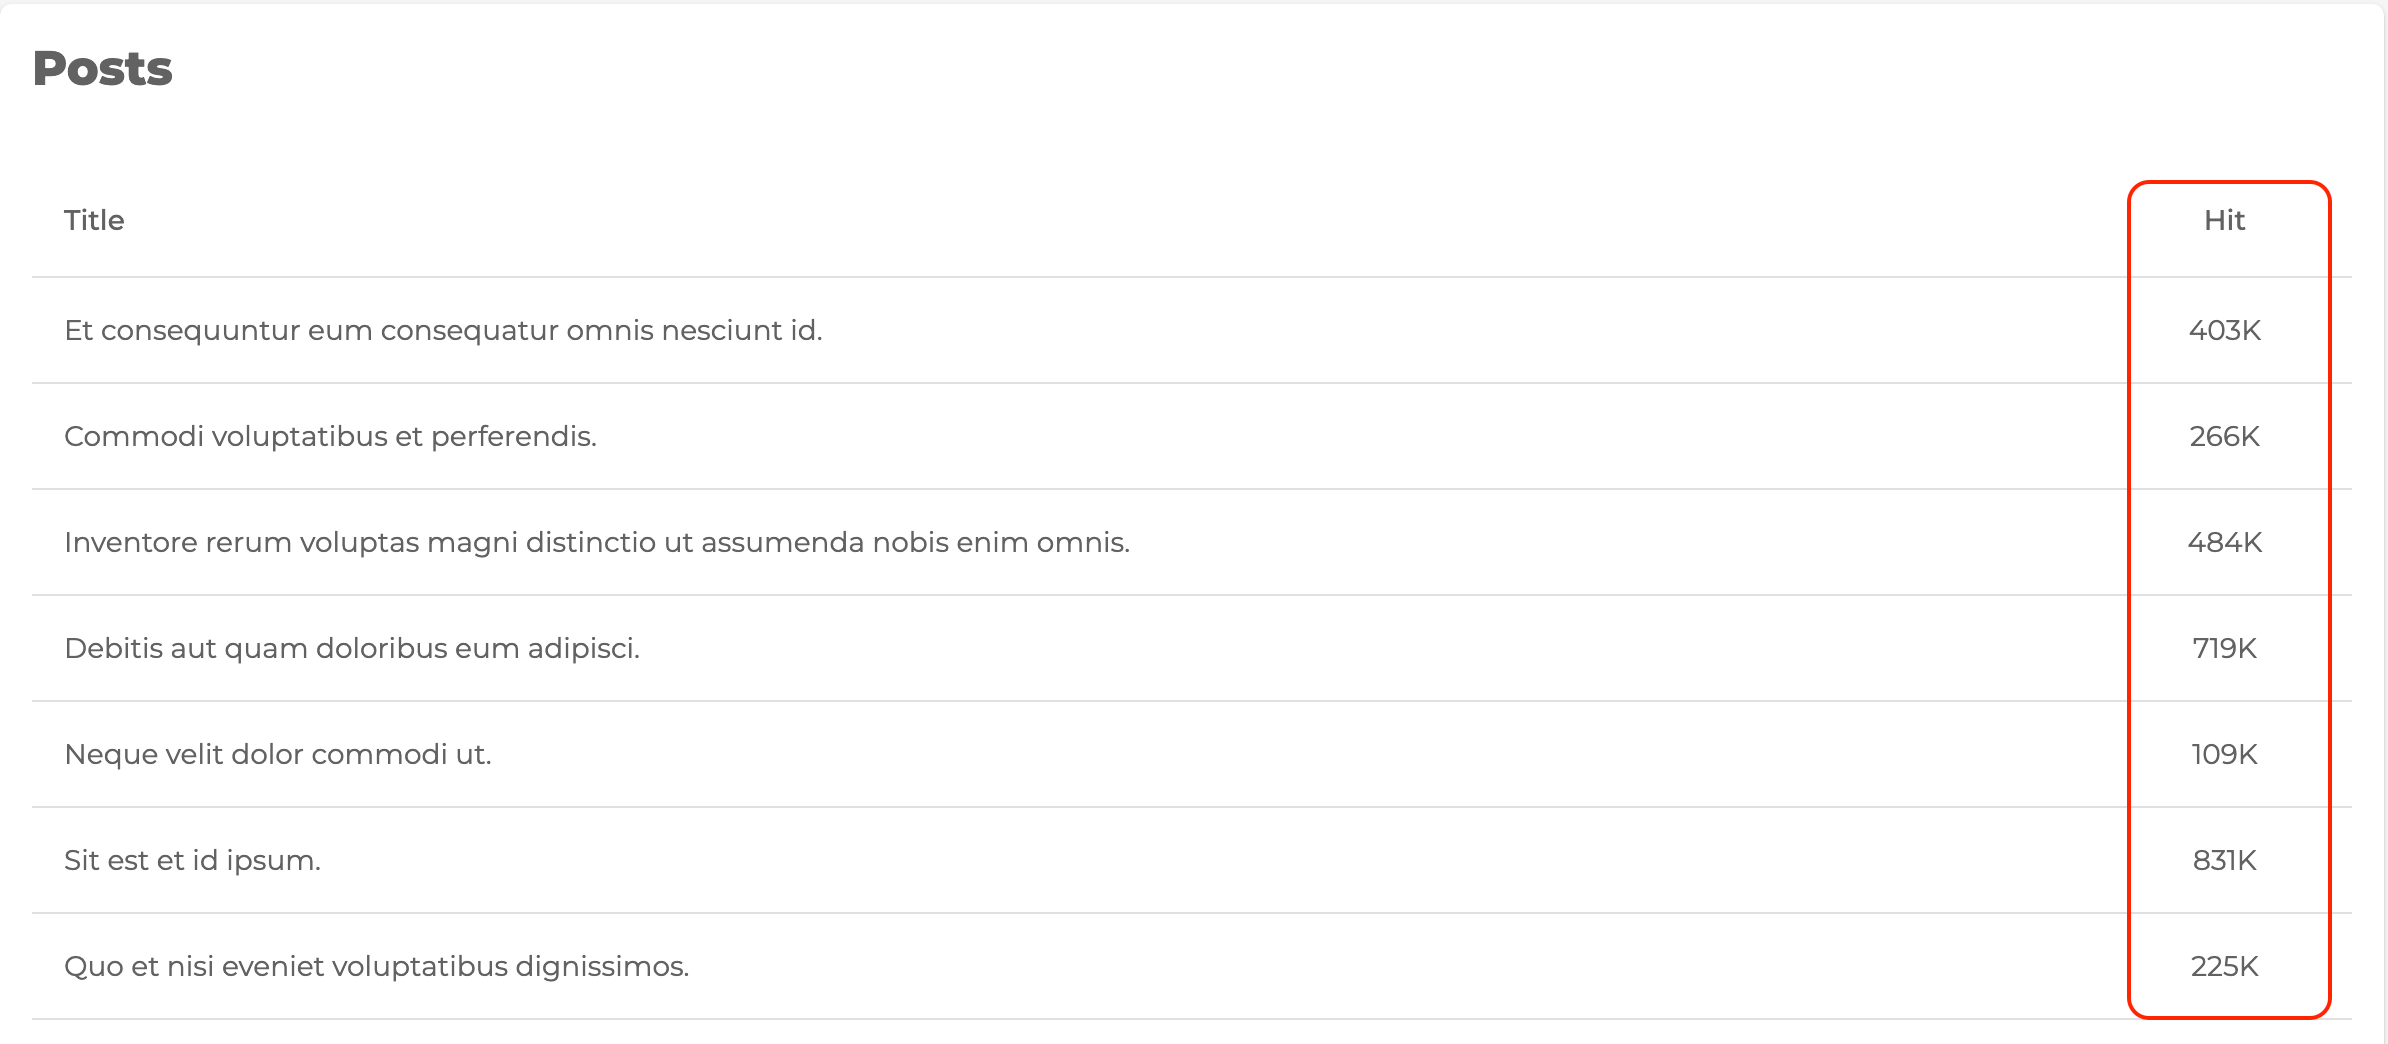
Task: Select the 109K hit value
Action: (2224, 754)
